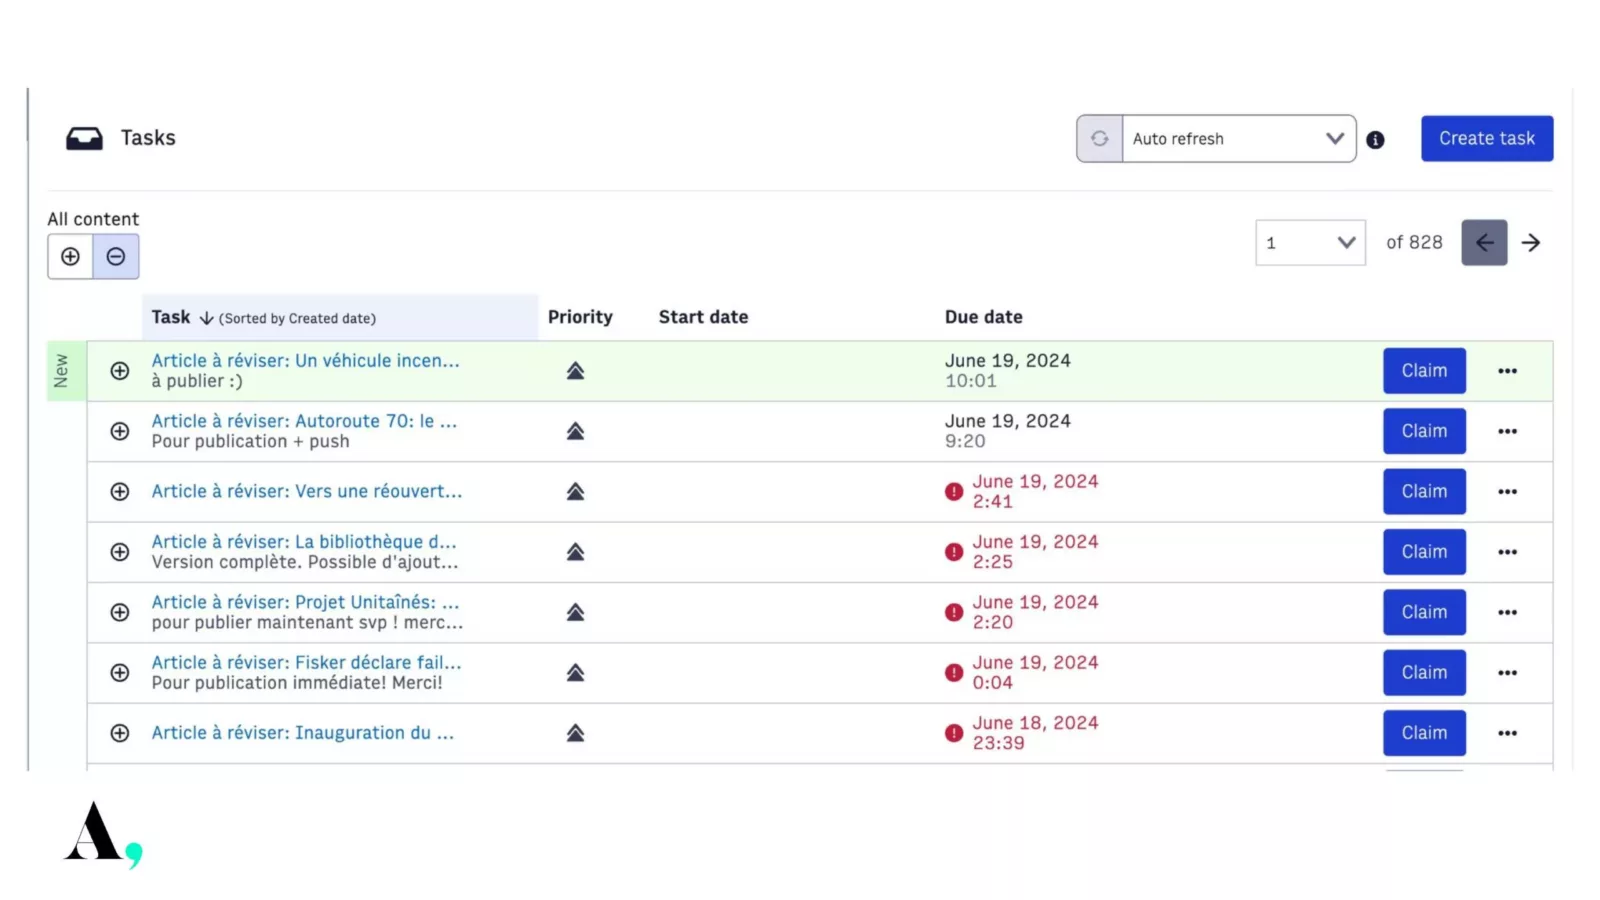Screen dimensions: 1600x900
Task: Click 'Pour publication immédiate! Merci!' text
Action: coord(297,683)
